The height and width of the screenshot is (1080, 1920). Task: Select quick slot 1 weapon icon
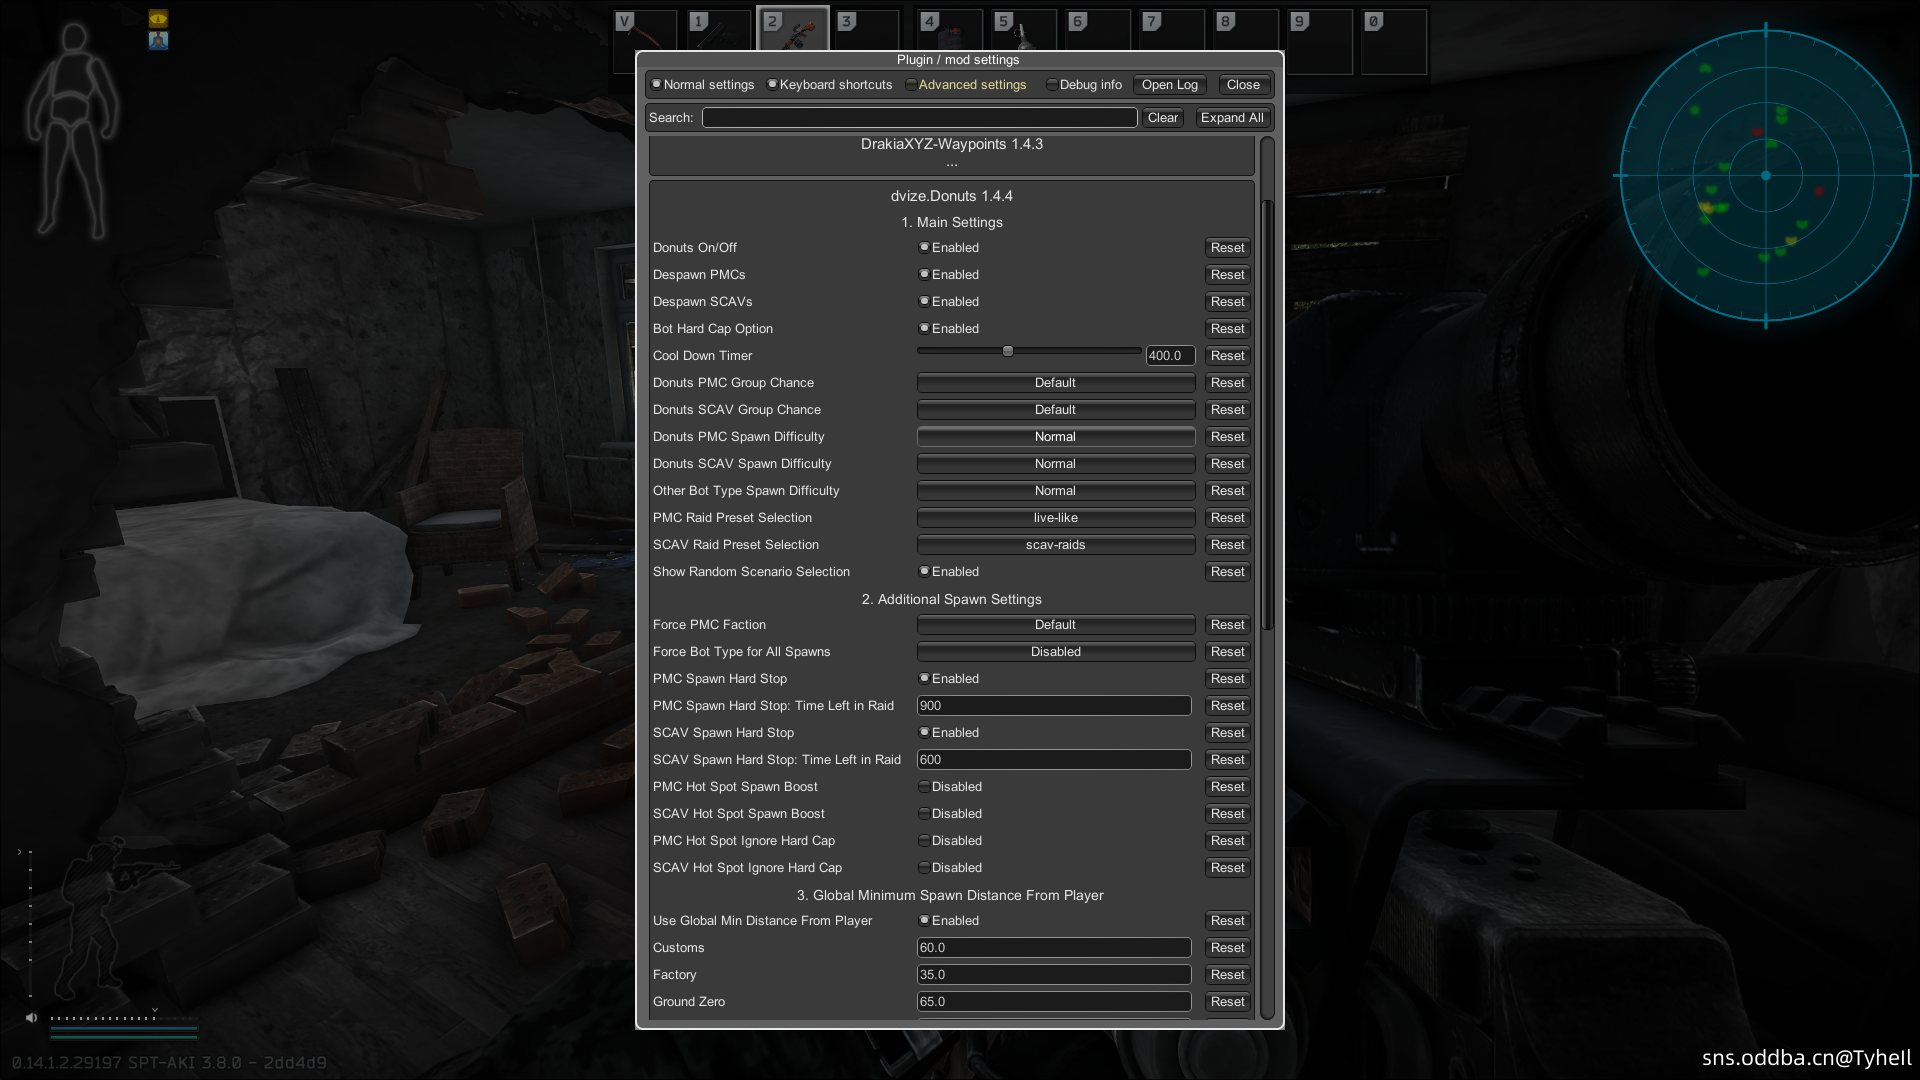718,34
